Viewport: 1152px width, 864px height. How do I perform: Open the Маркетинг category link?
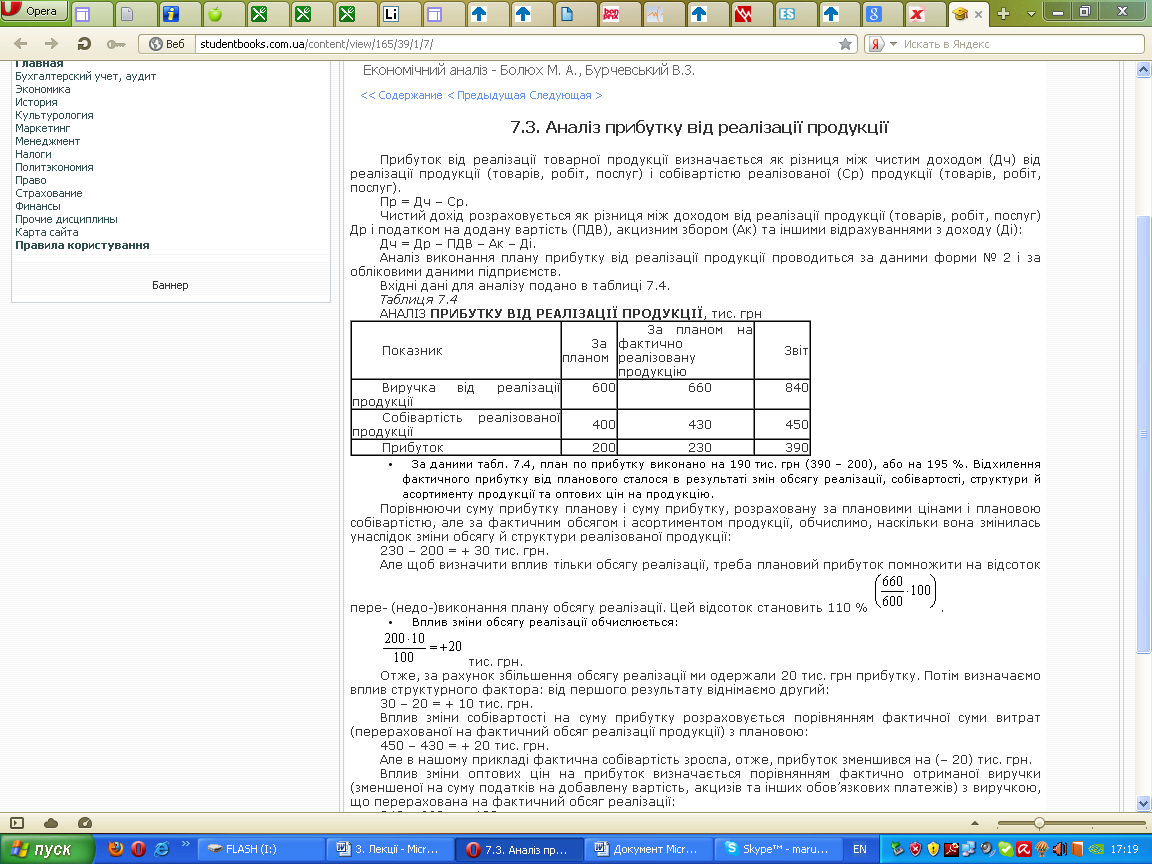click(43, 128)
